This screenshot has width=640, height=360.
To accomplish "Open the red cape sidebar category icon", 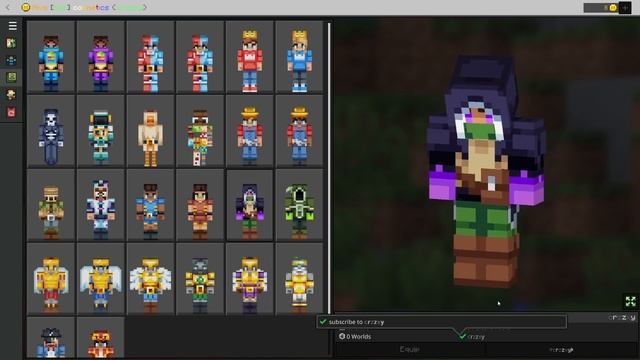I will click(11, 112).
